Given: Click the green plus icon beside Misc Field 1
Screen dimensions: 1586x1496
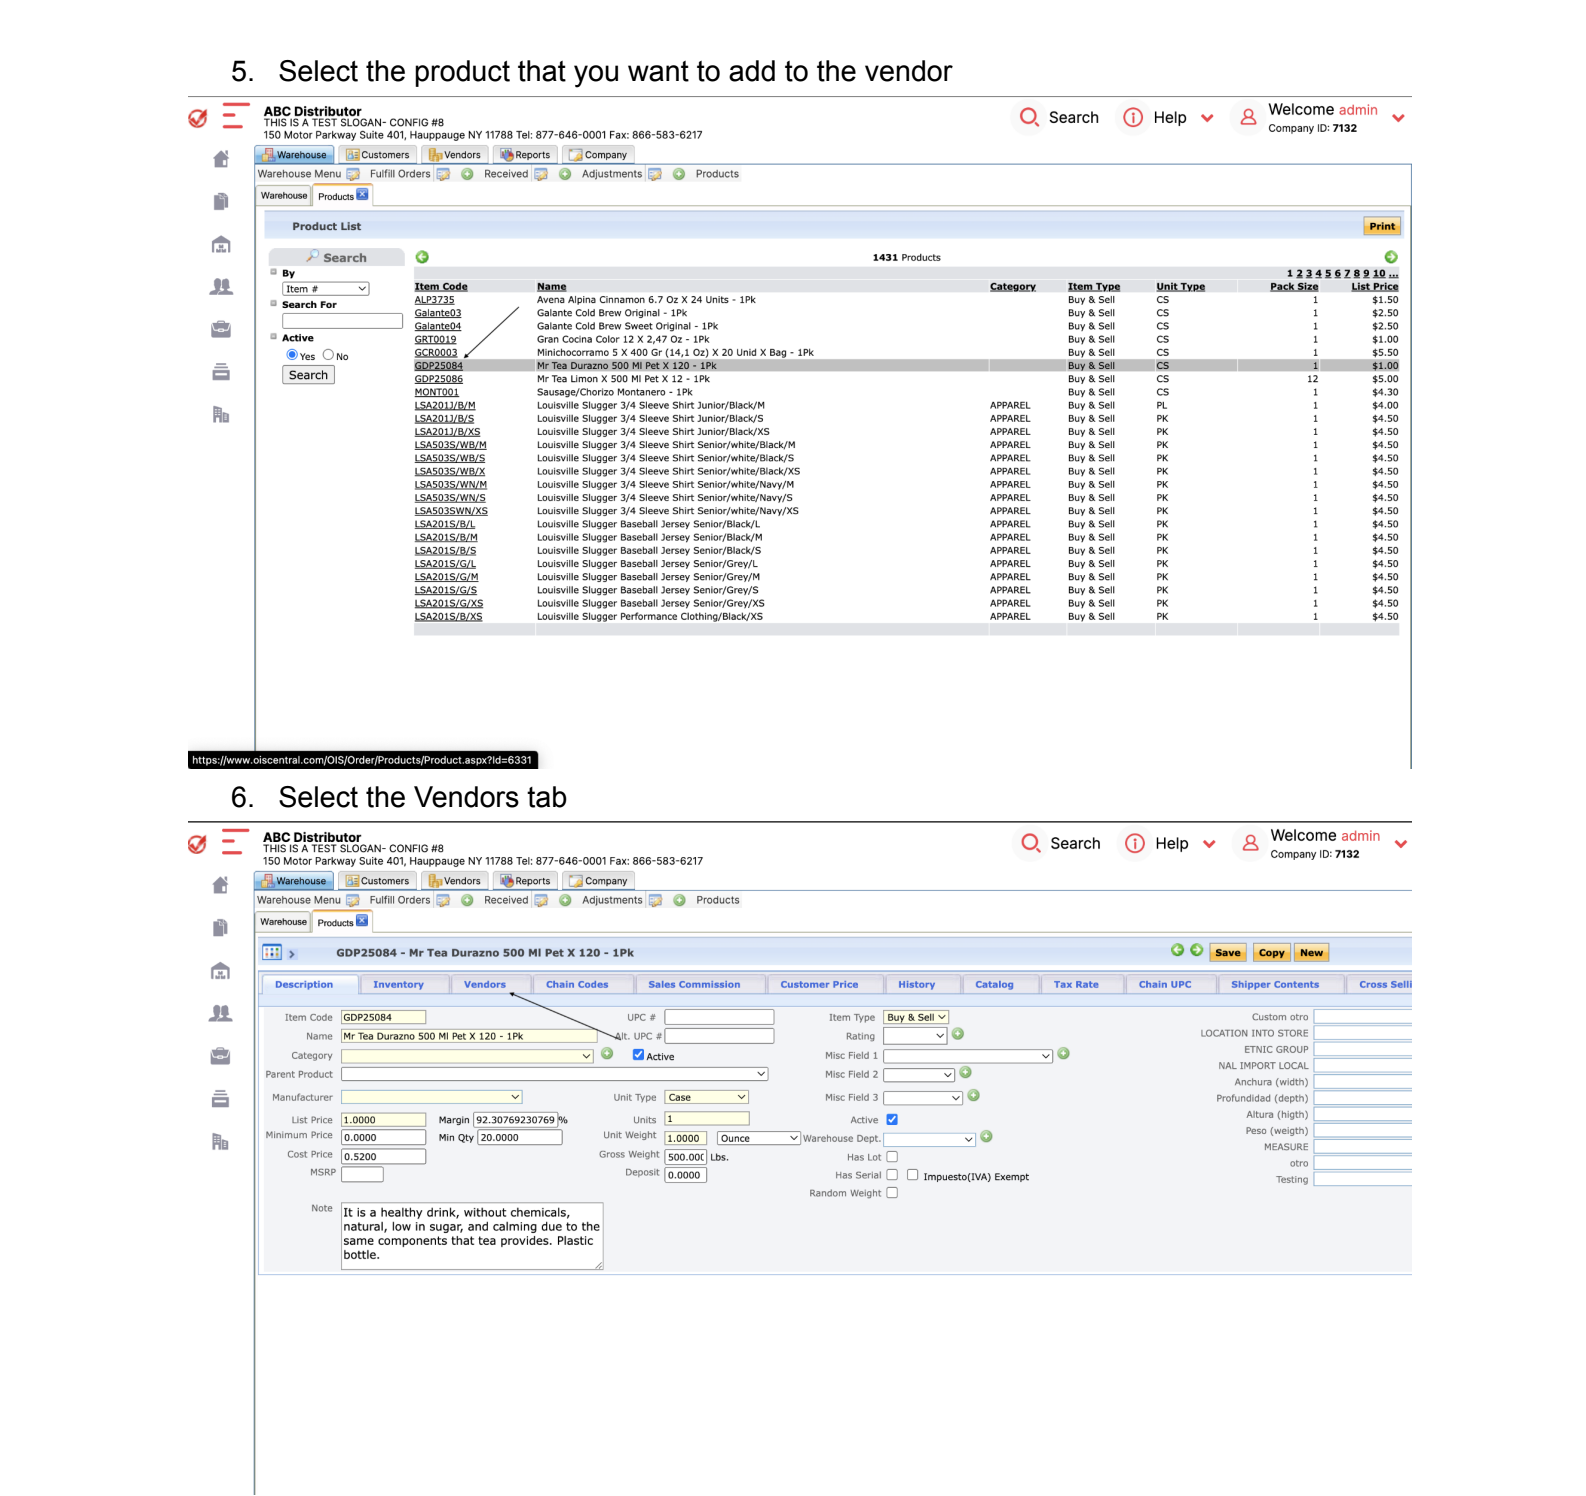Looking at the screenshot, I should [1064, 1054].
